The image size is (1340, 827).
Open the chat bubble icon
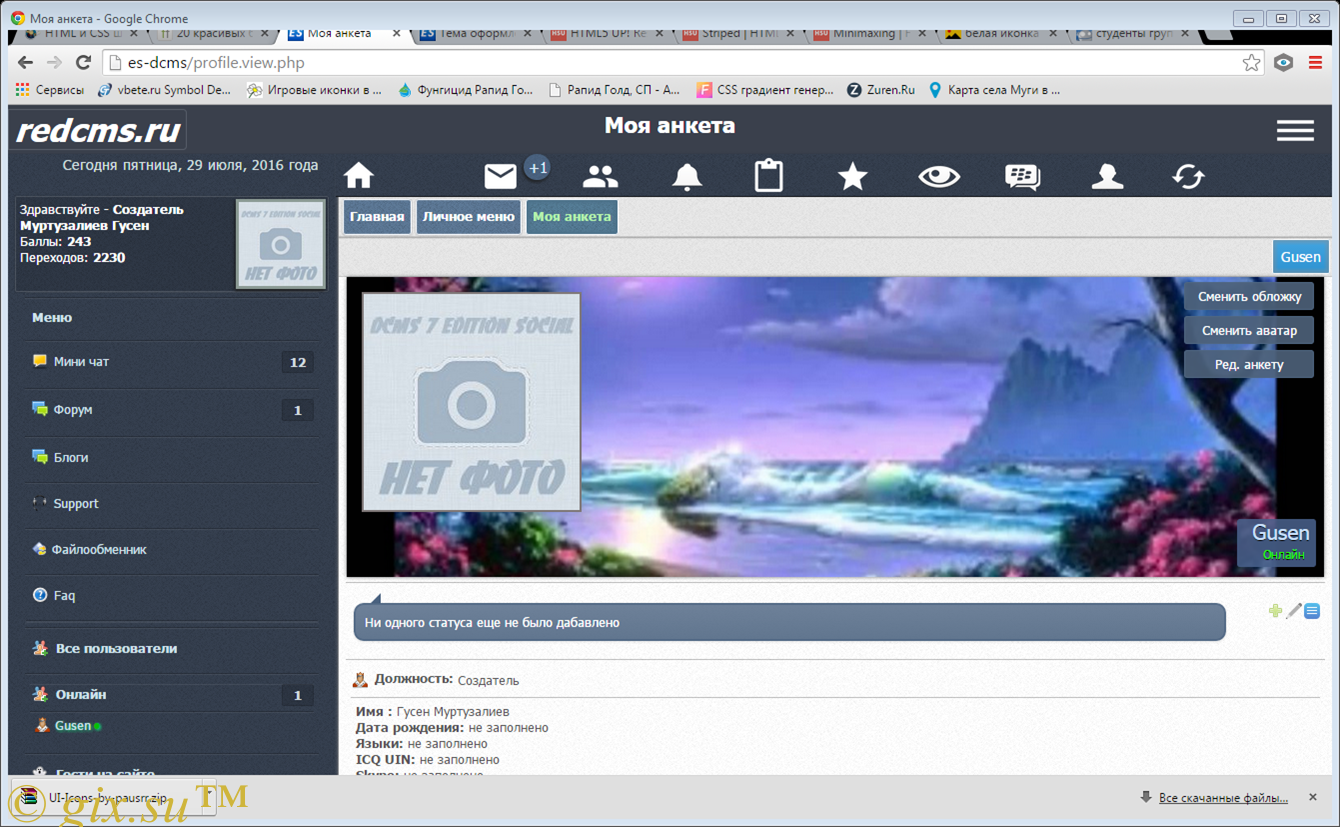[x=1022, y=177]
